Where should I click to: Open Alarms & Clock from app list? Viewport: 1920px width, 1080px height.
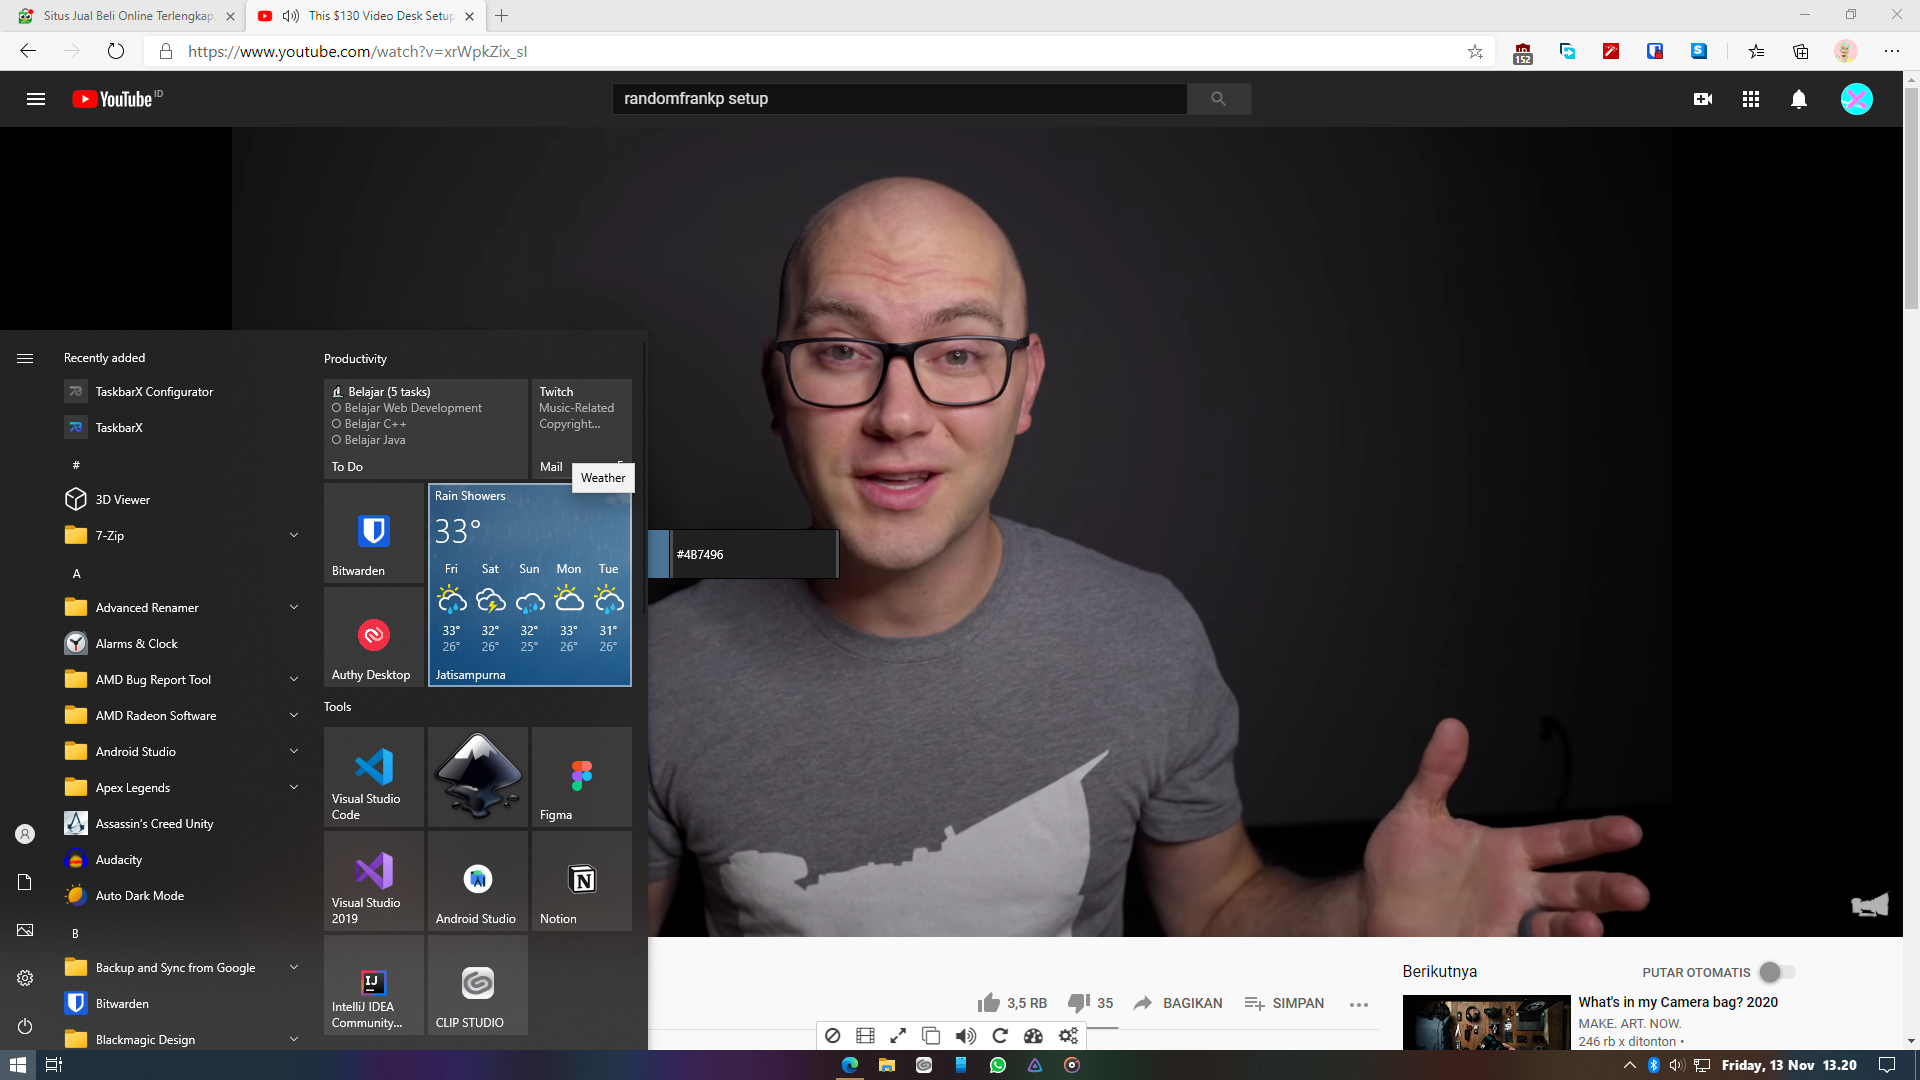(181, 643)
